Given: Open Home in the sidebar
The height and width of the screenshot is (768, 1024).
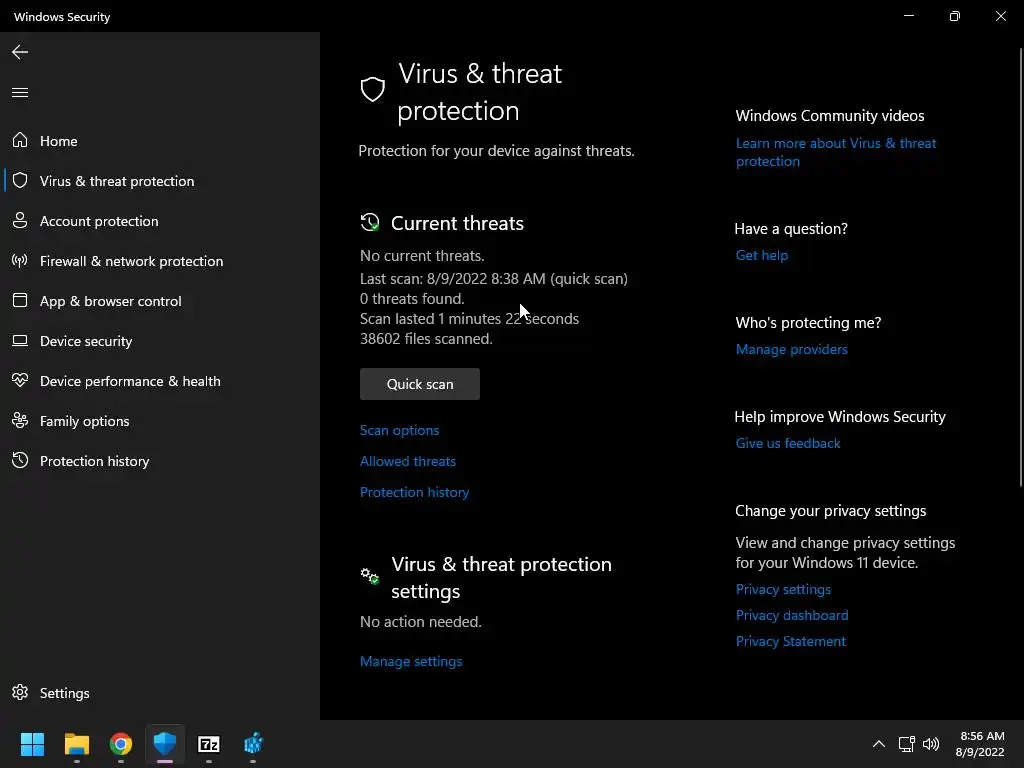Looking at the screenshot, I should (x=58, y=141).
